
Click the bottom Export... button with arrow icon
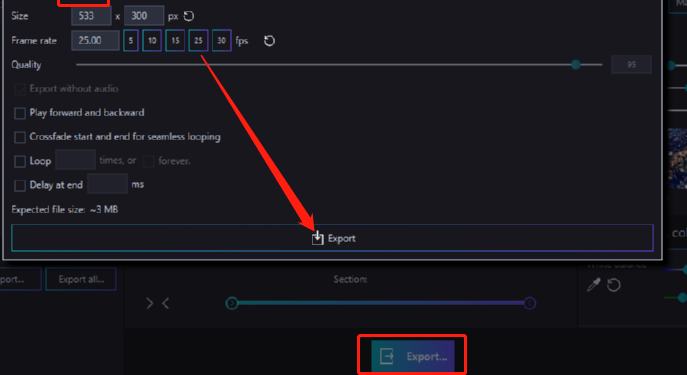click(412, 356)
